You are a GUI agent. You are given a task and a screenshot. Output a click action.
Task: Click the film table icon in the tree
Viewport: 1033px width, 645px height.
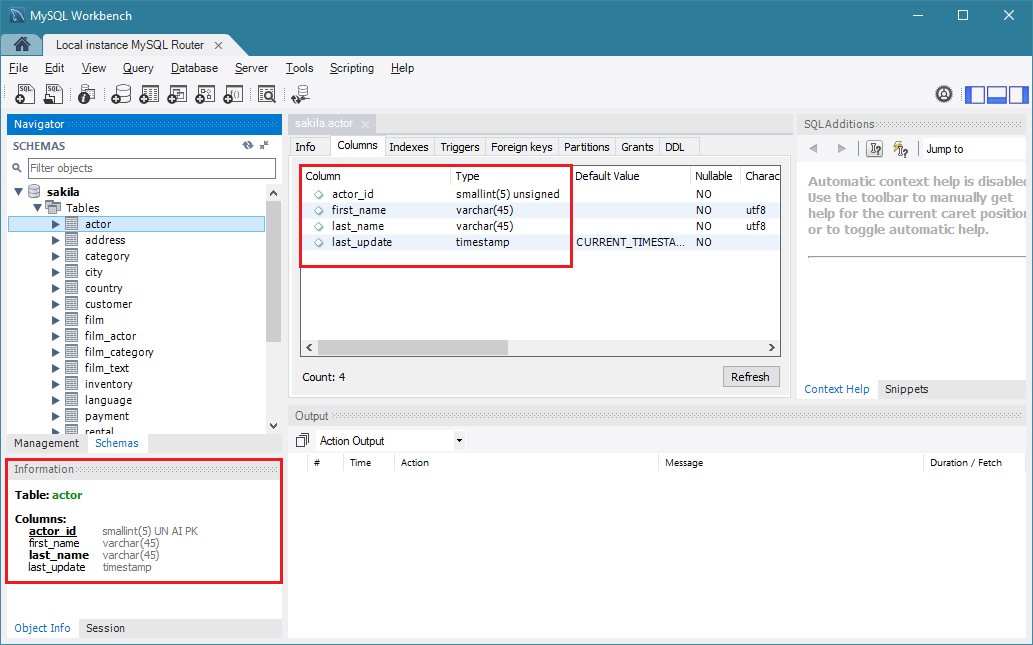coord(72,320)
